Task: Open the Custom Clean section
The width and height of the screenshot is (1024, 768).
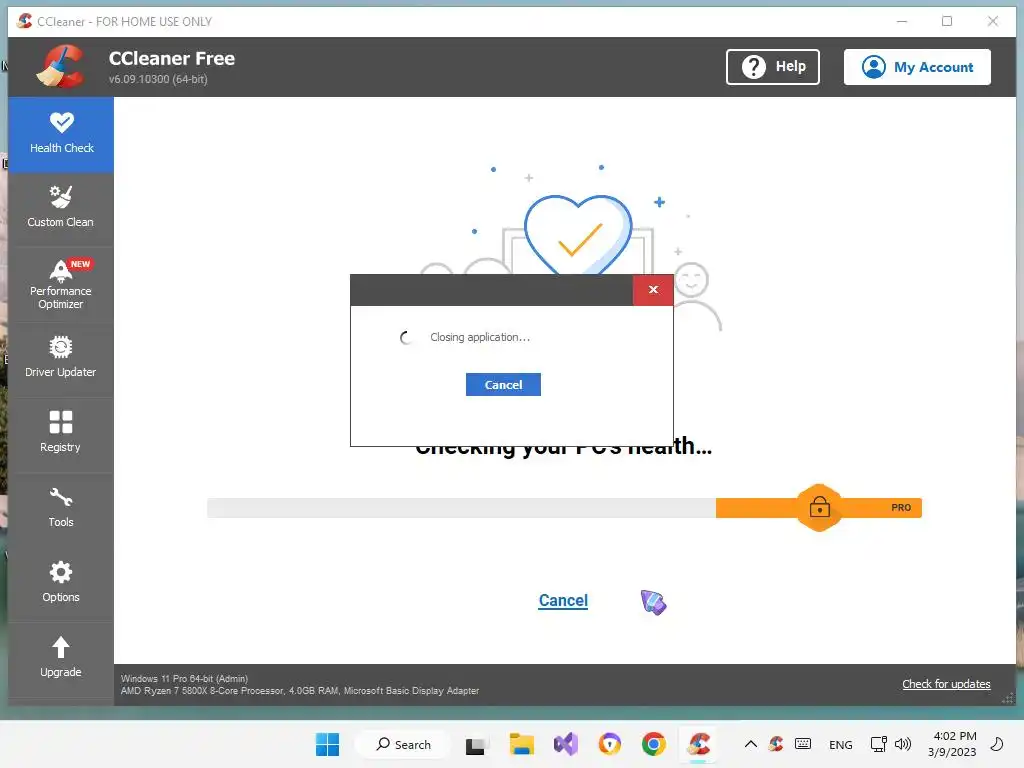Action: coord(61,209)
